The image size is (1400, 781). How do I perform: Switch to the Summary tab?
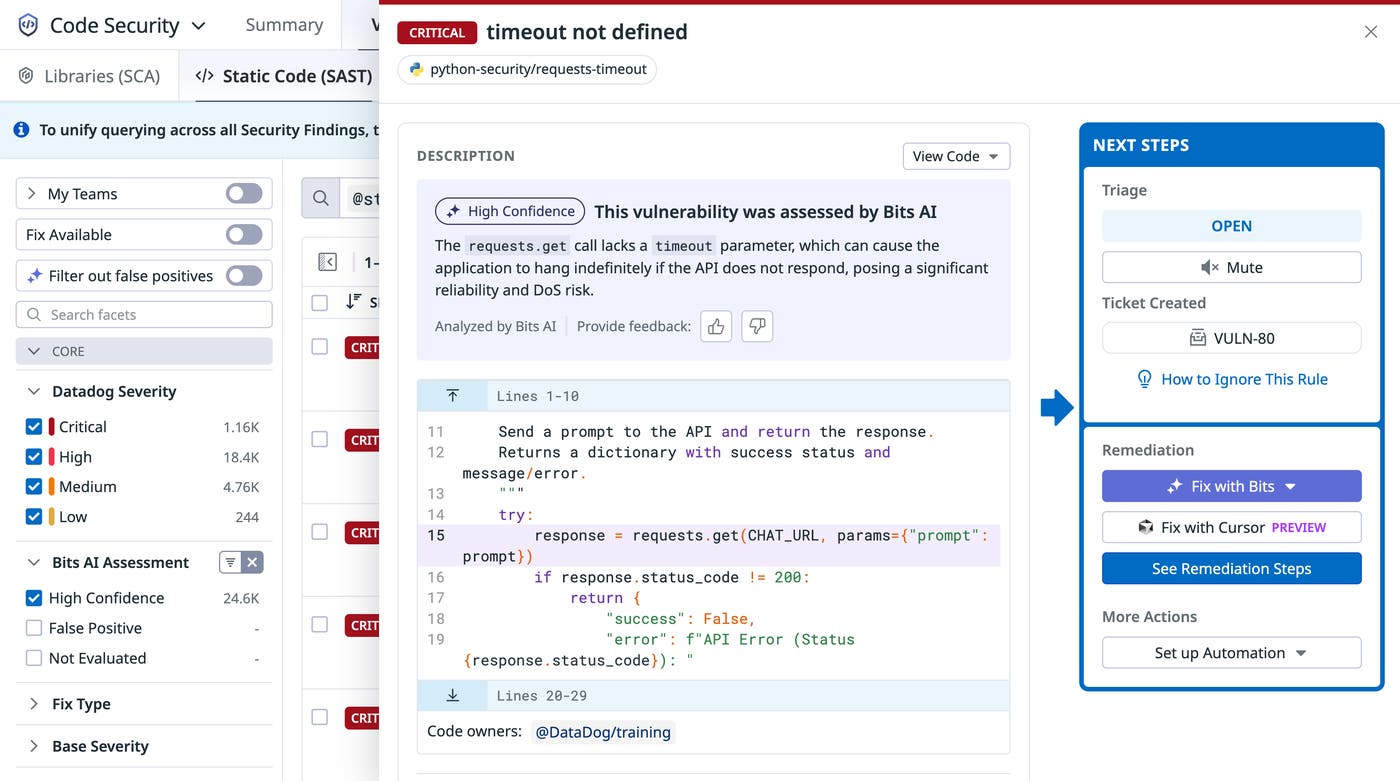[284, 25]
